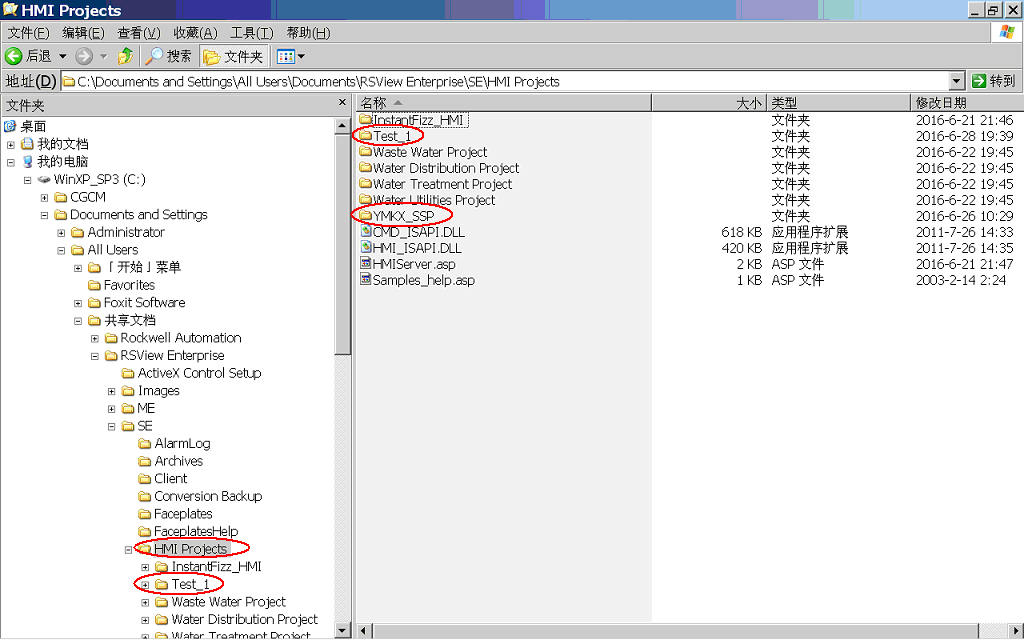The height and width of the screenshot is (640, 1024).
Task: Open the 帮助(H) menu
Action: click(308, 33)
